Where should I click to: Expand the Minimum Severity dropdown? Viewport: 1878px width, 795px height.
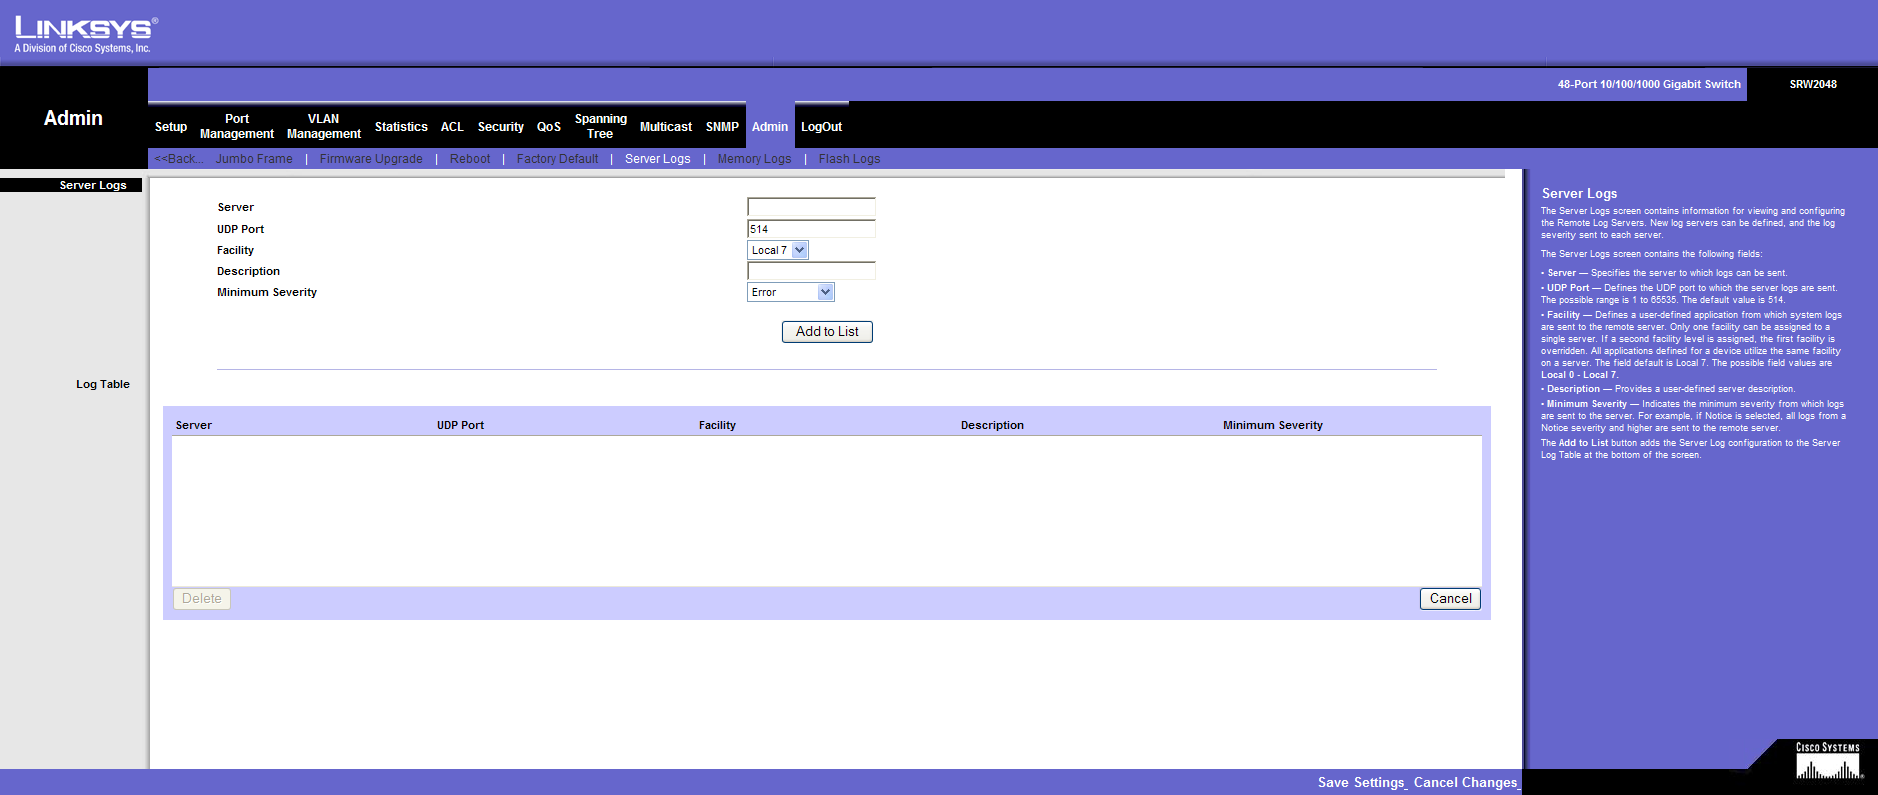point(790,292)
